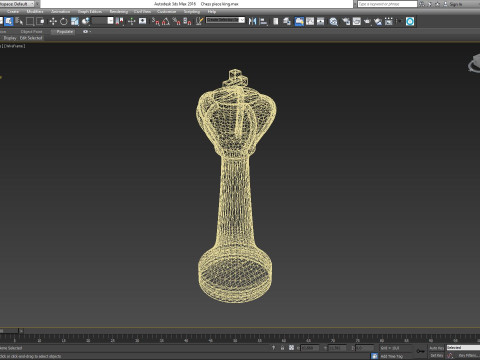Click the Render Production teapot icon

pos(367,21)
